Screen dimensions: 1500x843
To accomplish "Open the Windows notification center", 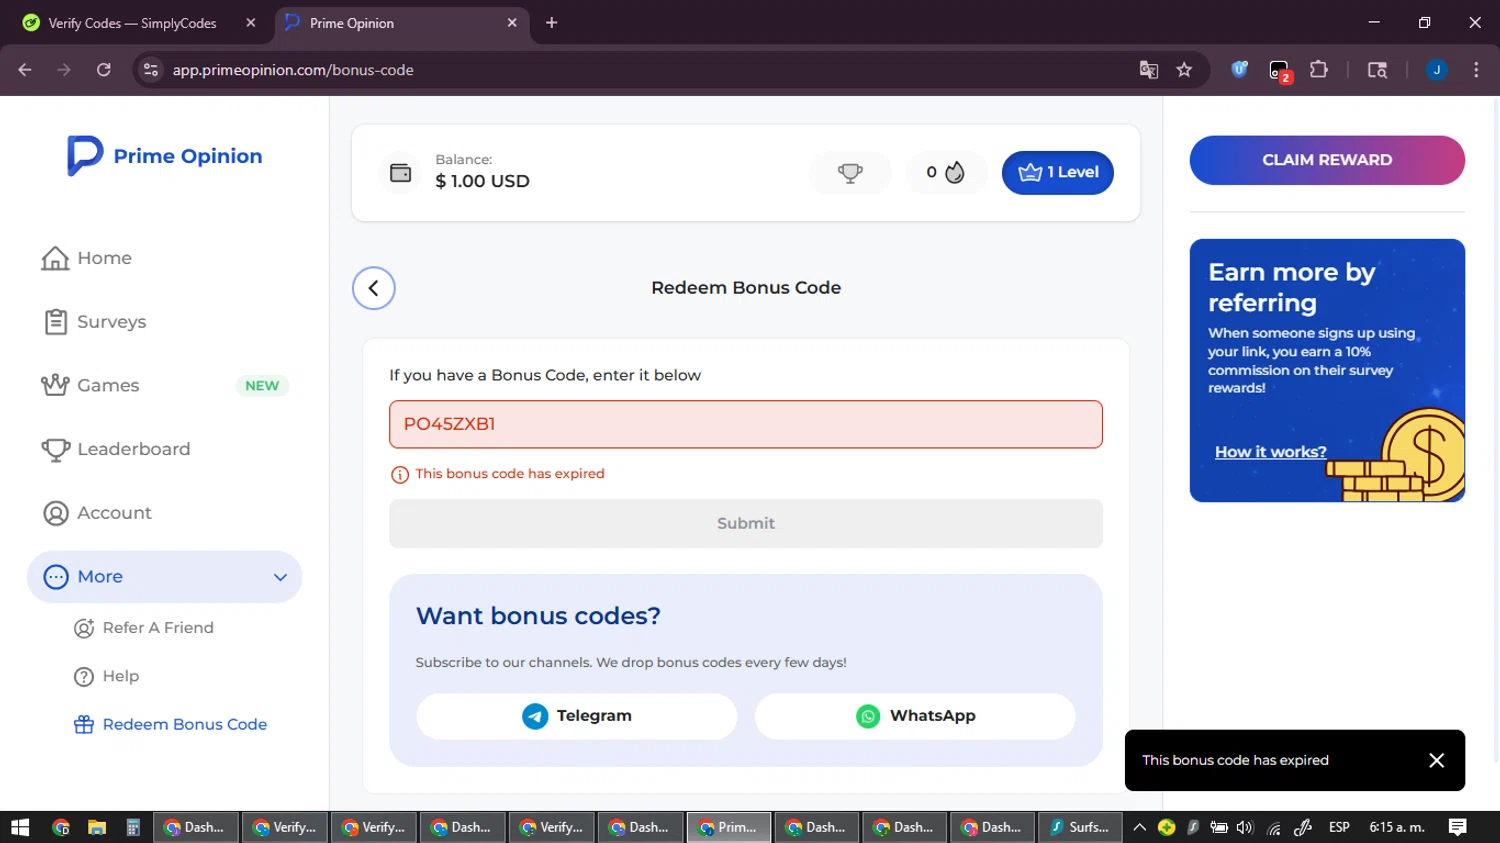I will 1458,828.
